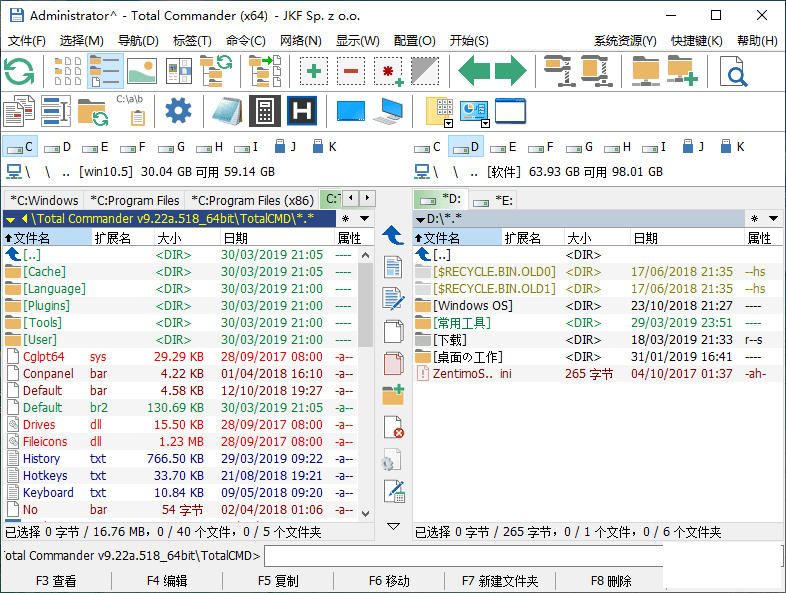Switch to the *E: tab in right panel
Viewport: 786px width, 593px height.
pyautogui.click(x=494, y=201)
